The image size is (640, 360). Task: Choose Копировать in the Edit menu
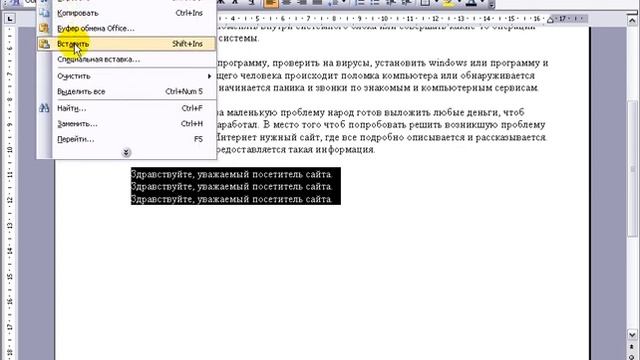pos(127,13)
